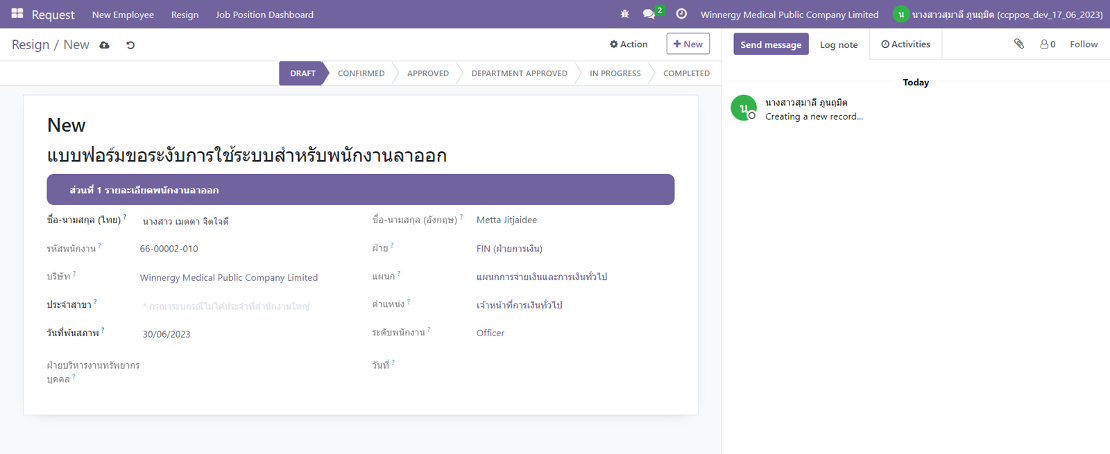Open followers list person icon

coord(1047,44)
